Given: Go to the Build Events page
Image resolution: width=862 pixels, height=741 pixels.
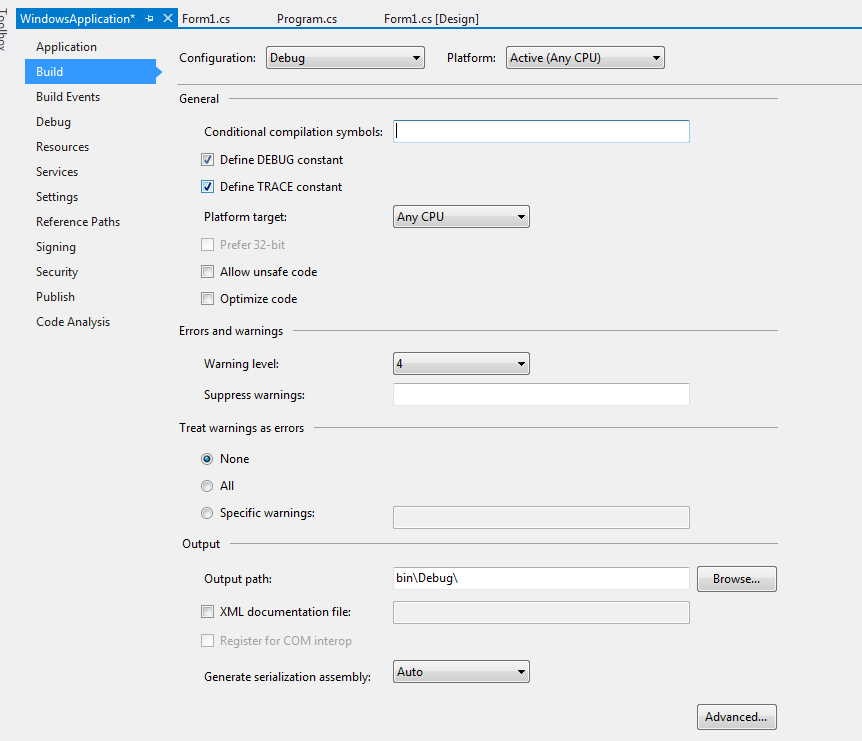Looking at the screenshot, I should click(x=68, y=97).
